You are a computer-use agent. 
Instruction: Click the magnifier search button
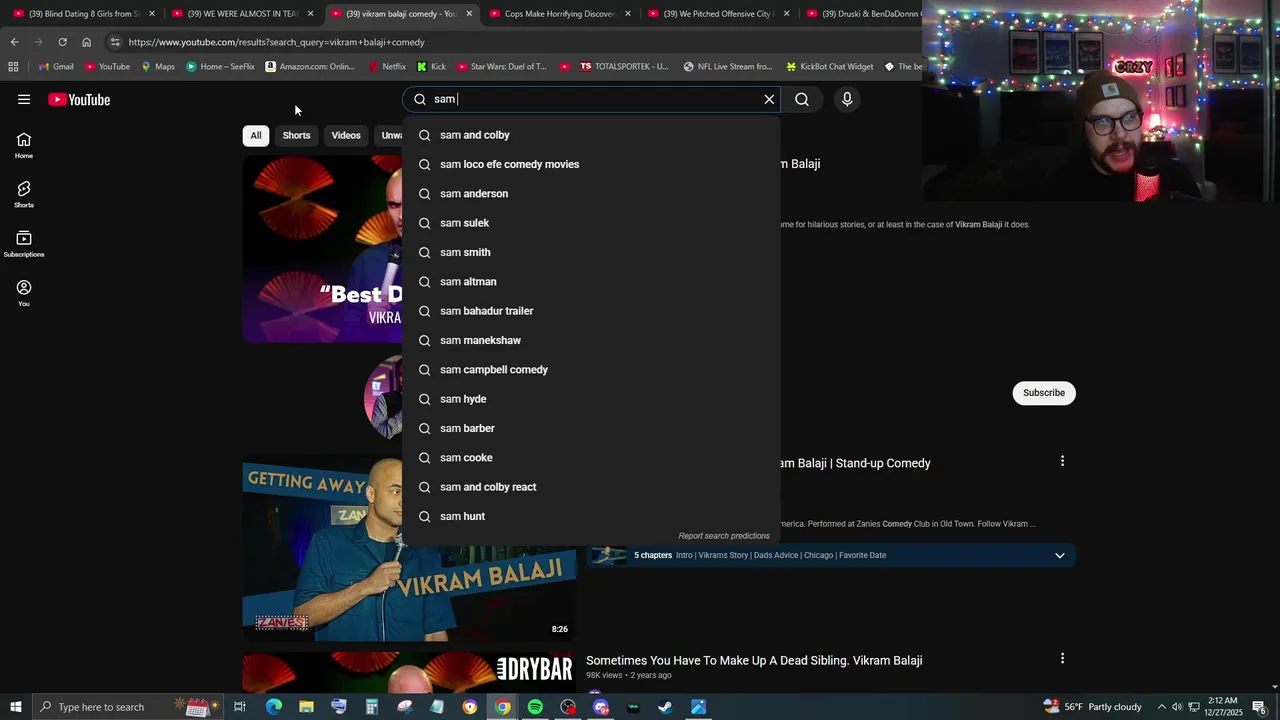click(802, 99)
